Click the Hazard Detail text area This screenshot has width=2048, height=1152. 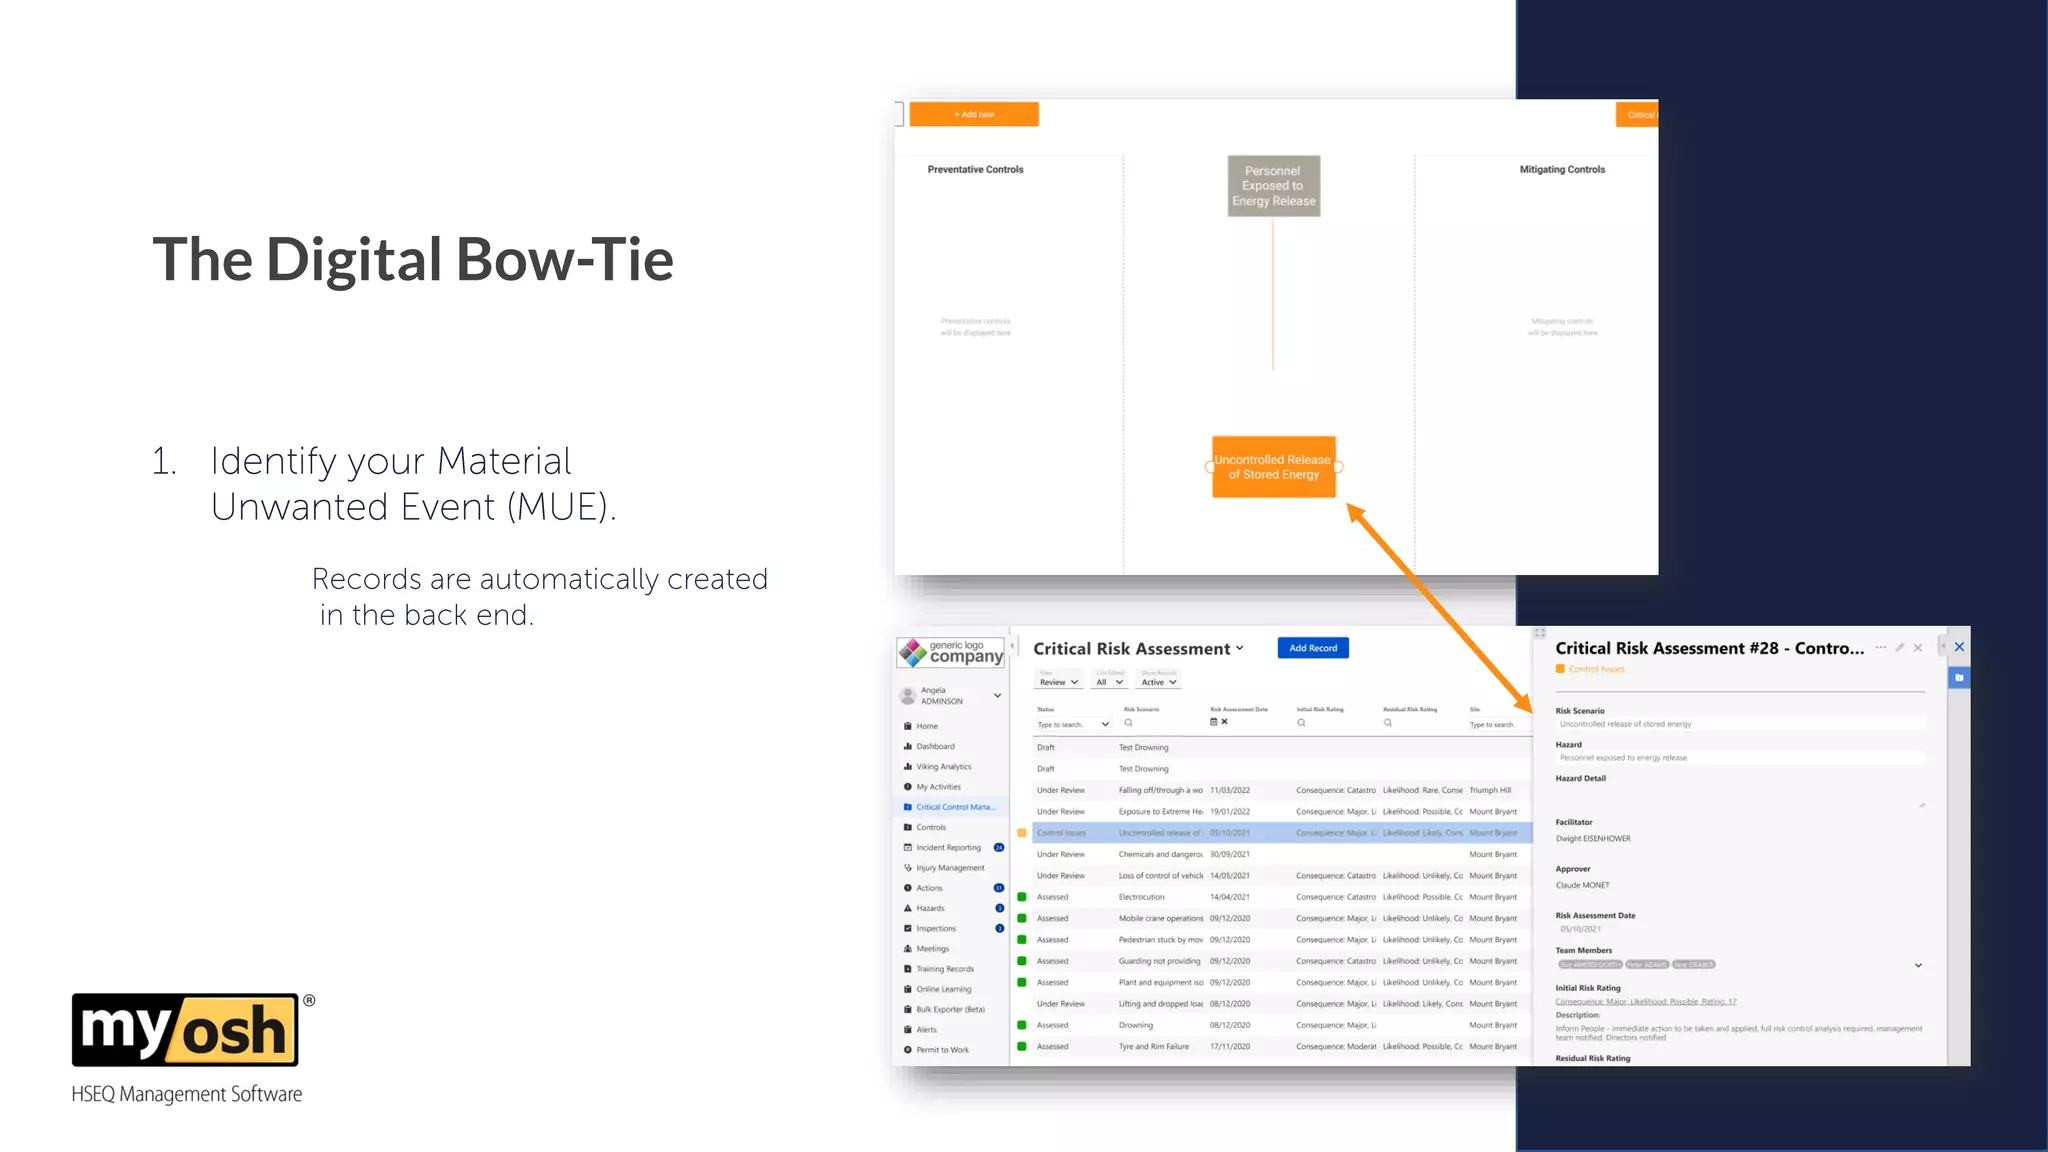click(x=1740, y=797)
